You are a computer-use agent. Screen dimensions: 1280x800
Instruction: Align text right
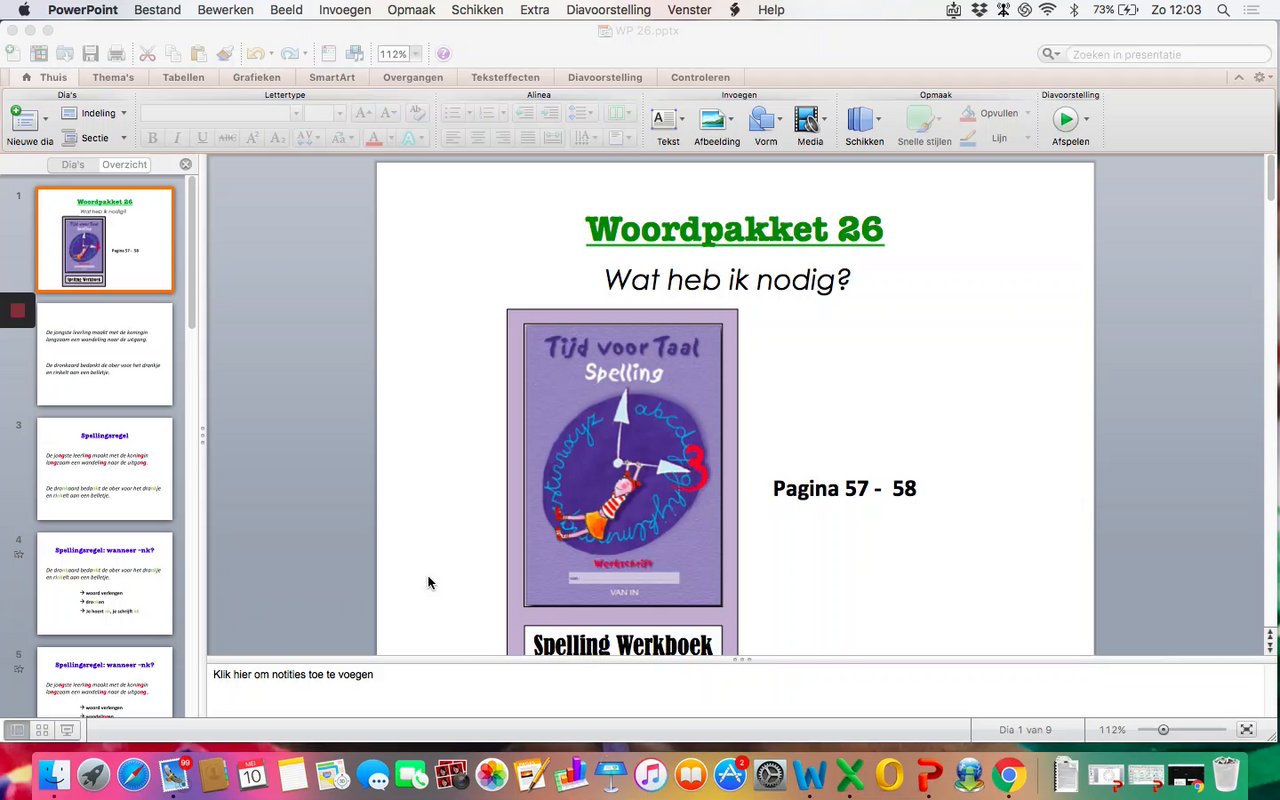[x=503, y=138]
